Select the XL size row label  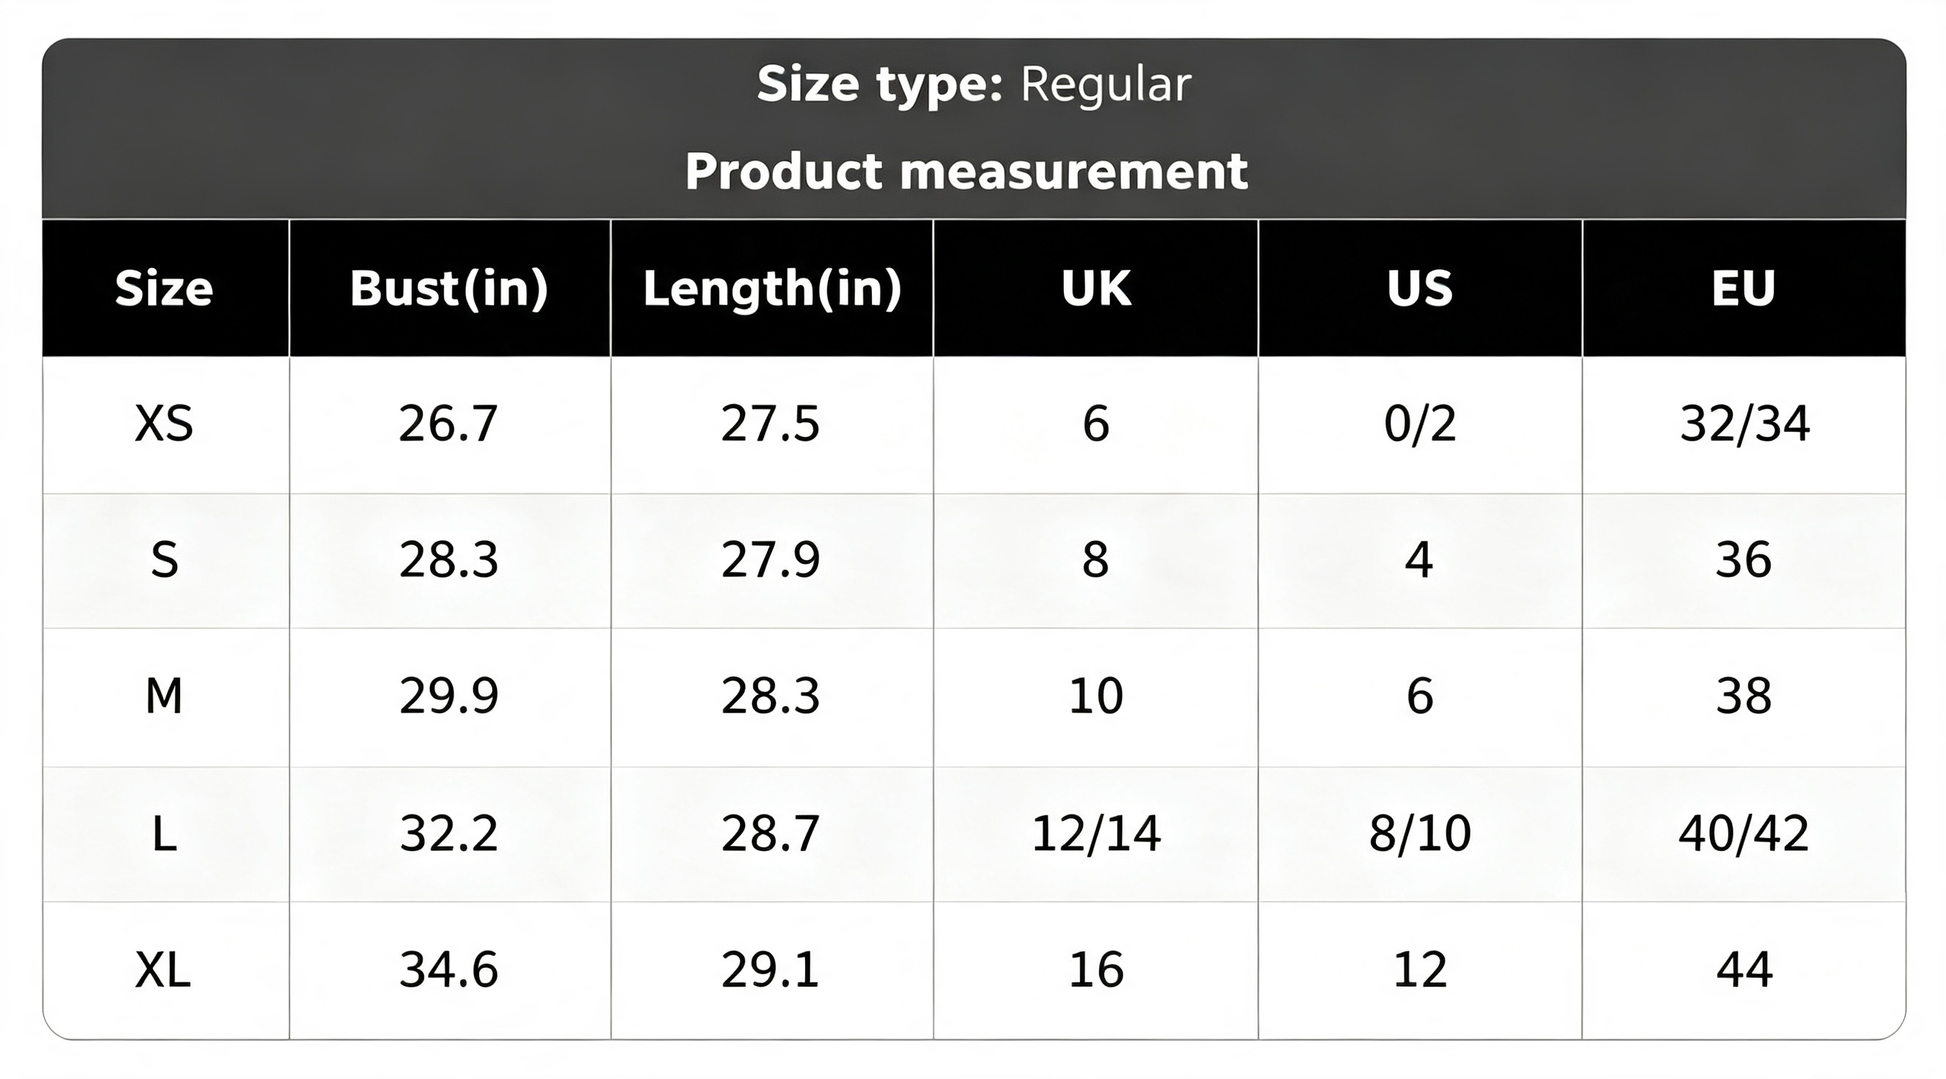coord(165,970)
